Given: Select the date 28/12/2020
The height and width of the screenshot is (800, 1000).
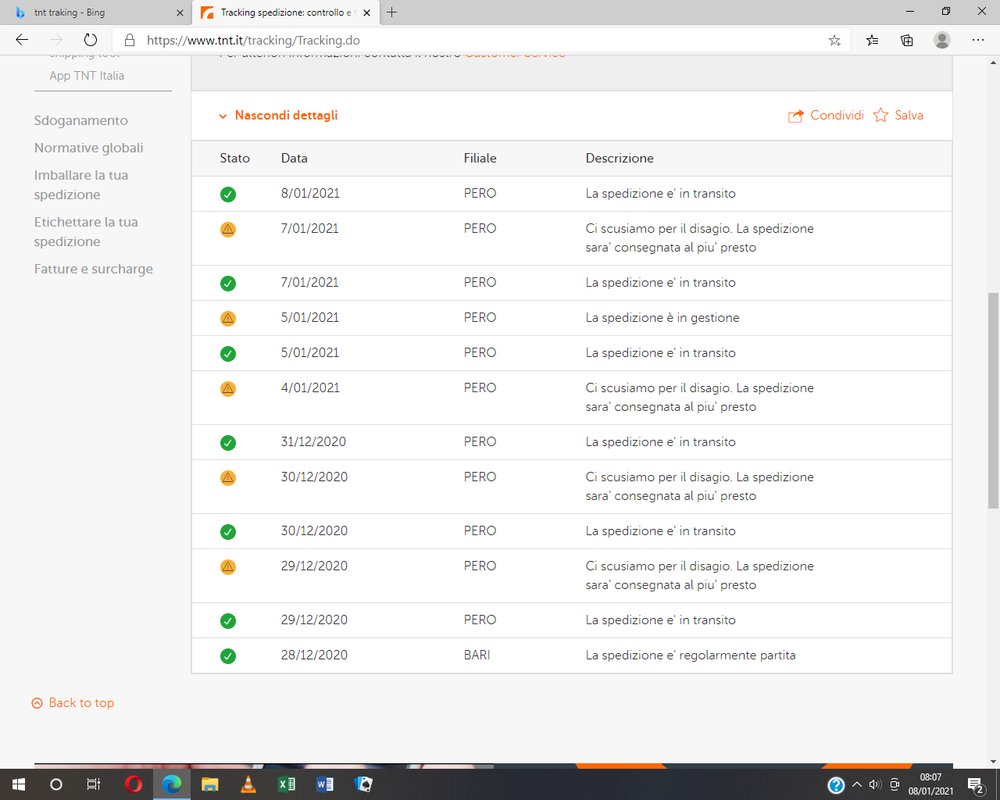Looking at the screenshot, I should [x=314, y=655].
